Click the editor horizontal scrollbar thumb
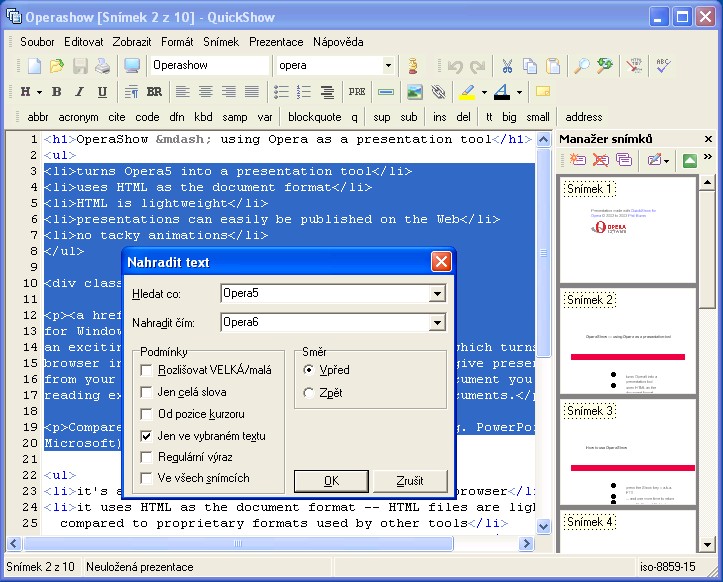723x582 pixels. (238, 544)
